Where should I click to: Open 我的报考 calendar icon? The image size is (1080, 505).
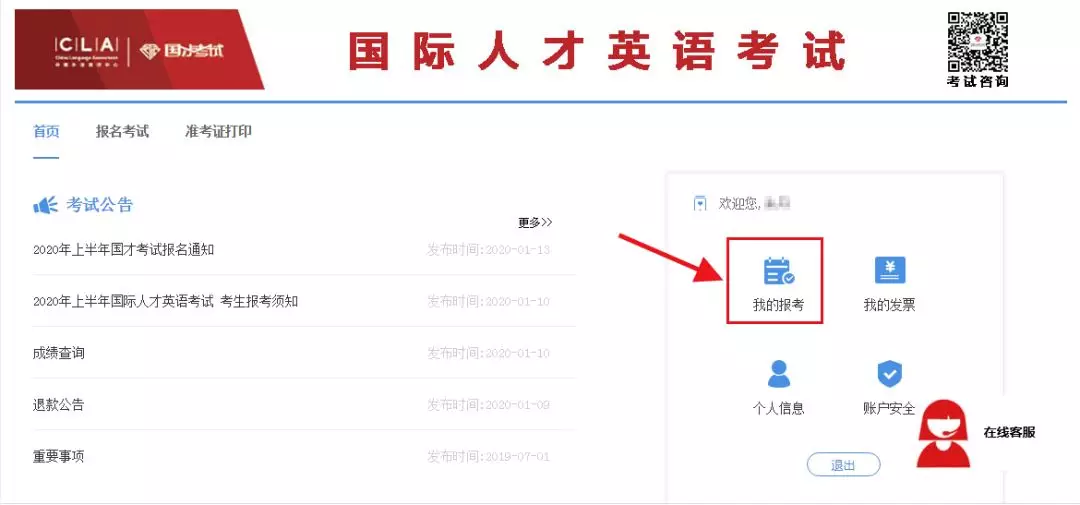tap(778, 271)
